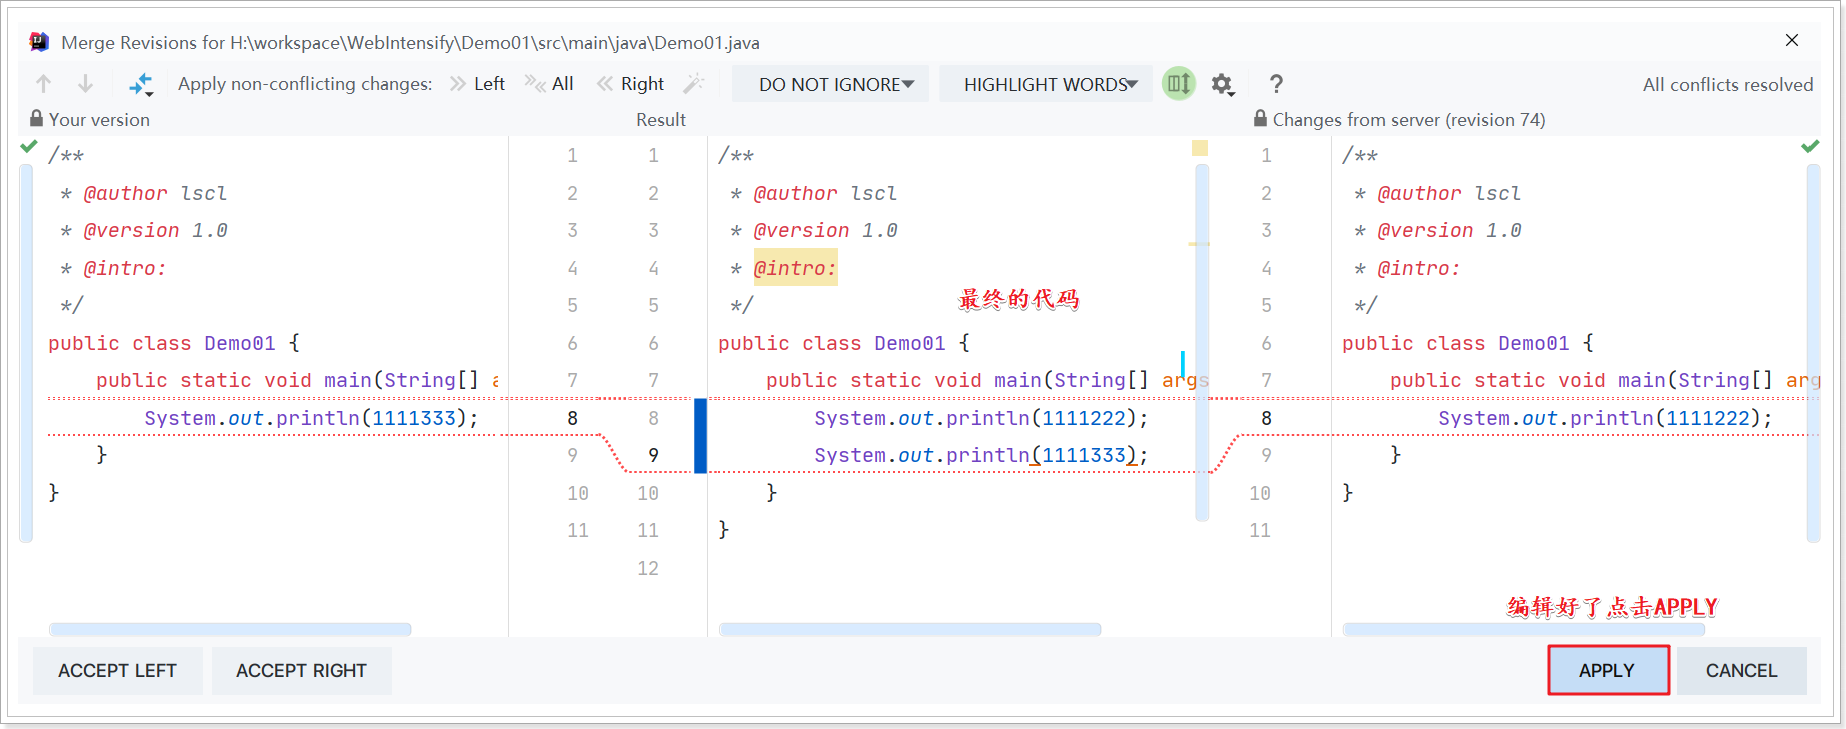Click the ACCEPT RIGHT button
The width and height of the screenshot is (1846, 729).
point(301,671)
